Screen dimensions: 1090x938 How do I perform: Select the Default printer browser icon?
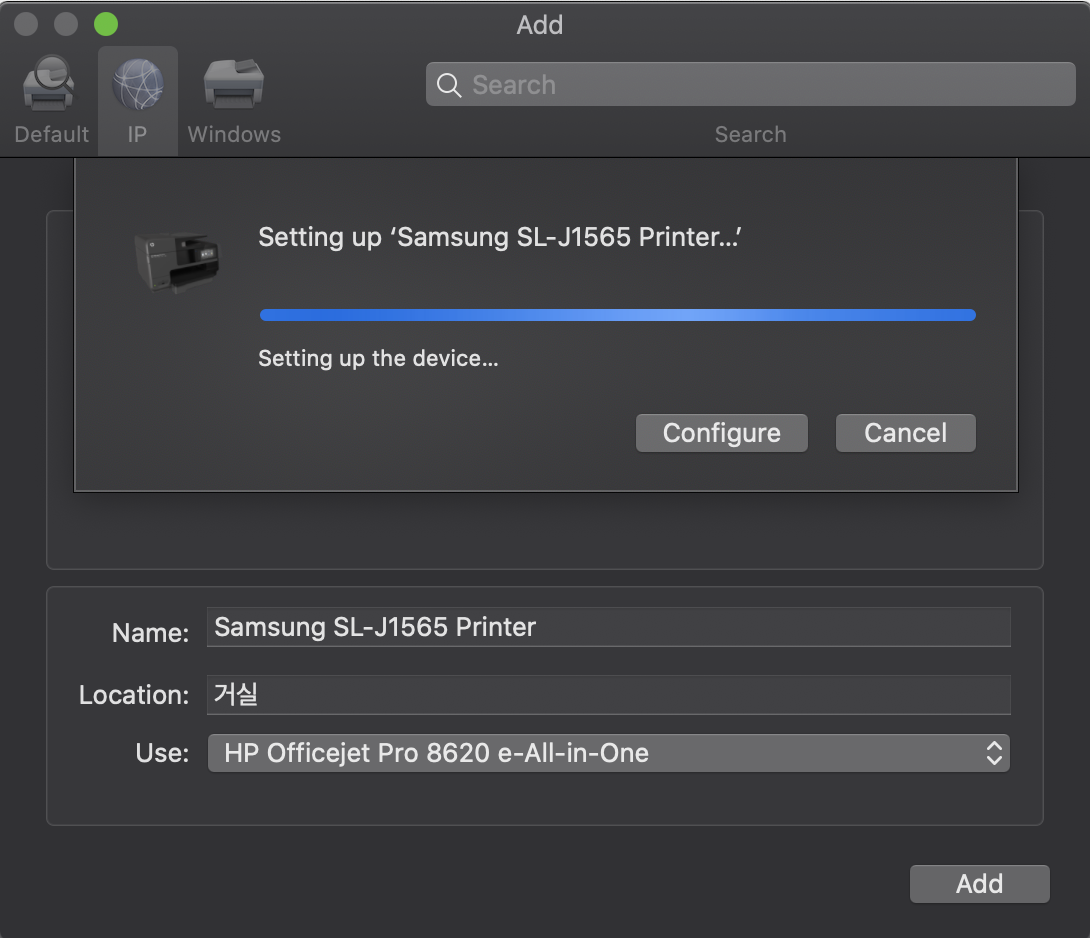click(50, 99)
